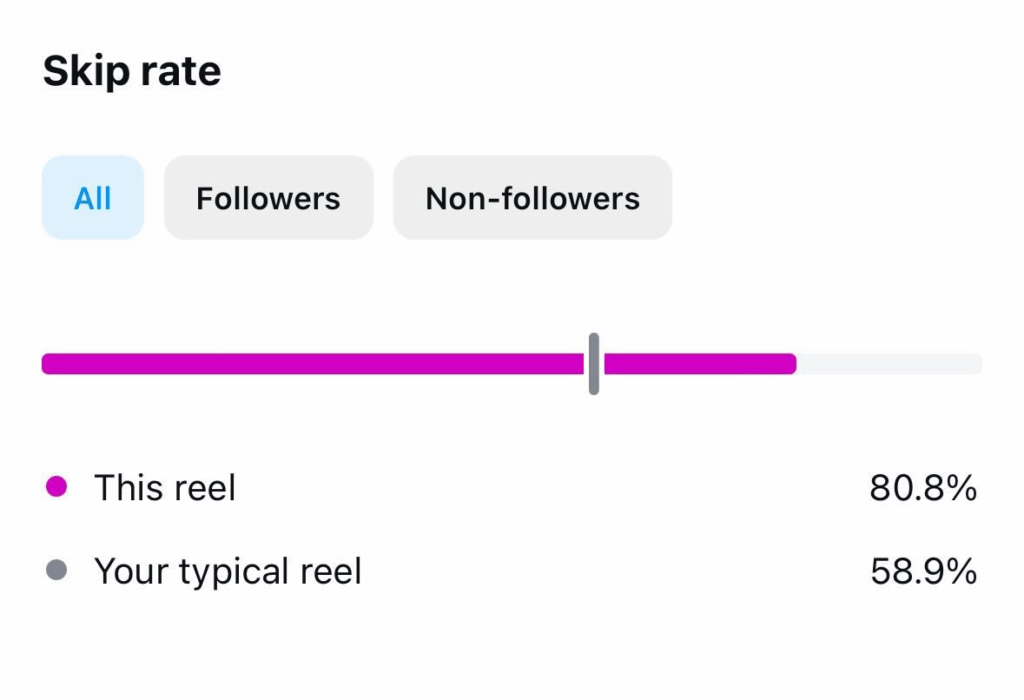The width and height of the screenshot is (1024, 700).
Task: Select the Your typical reel label
Action: pyautogui.click(x=228, y=572)
